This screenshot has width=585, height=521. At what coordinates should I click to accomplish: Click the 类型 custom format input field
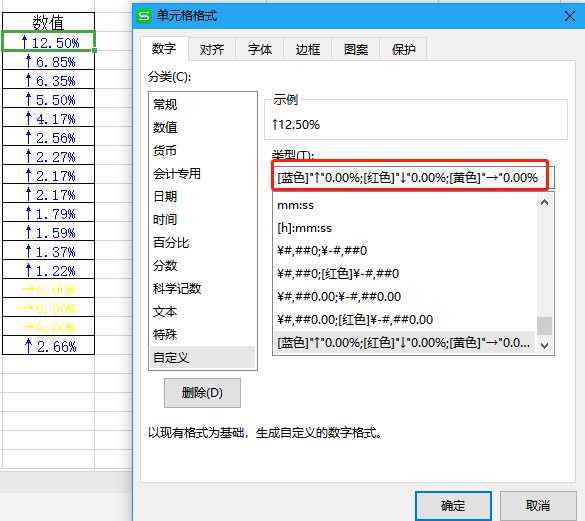pos(413,178)
